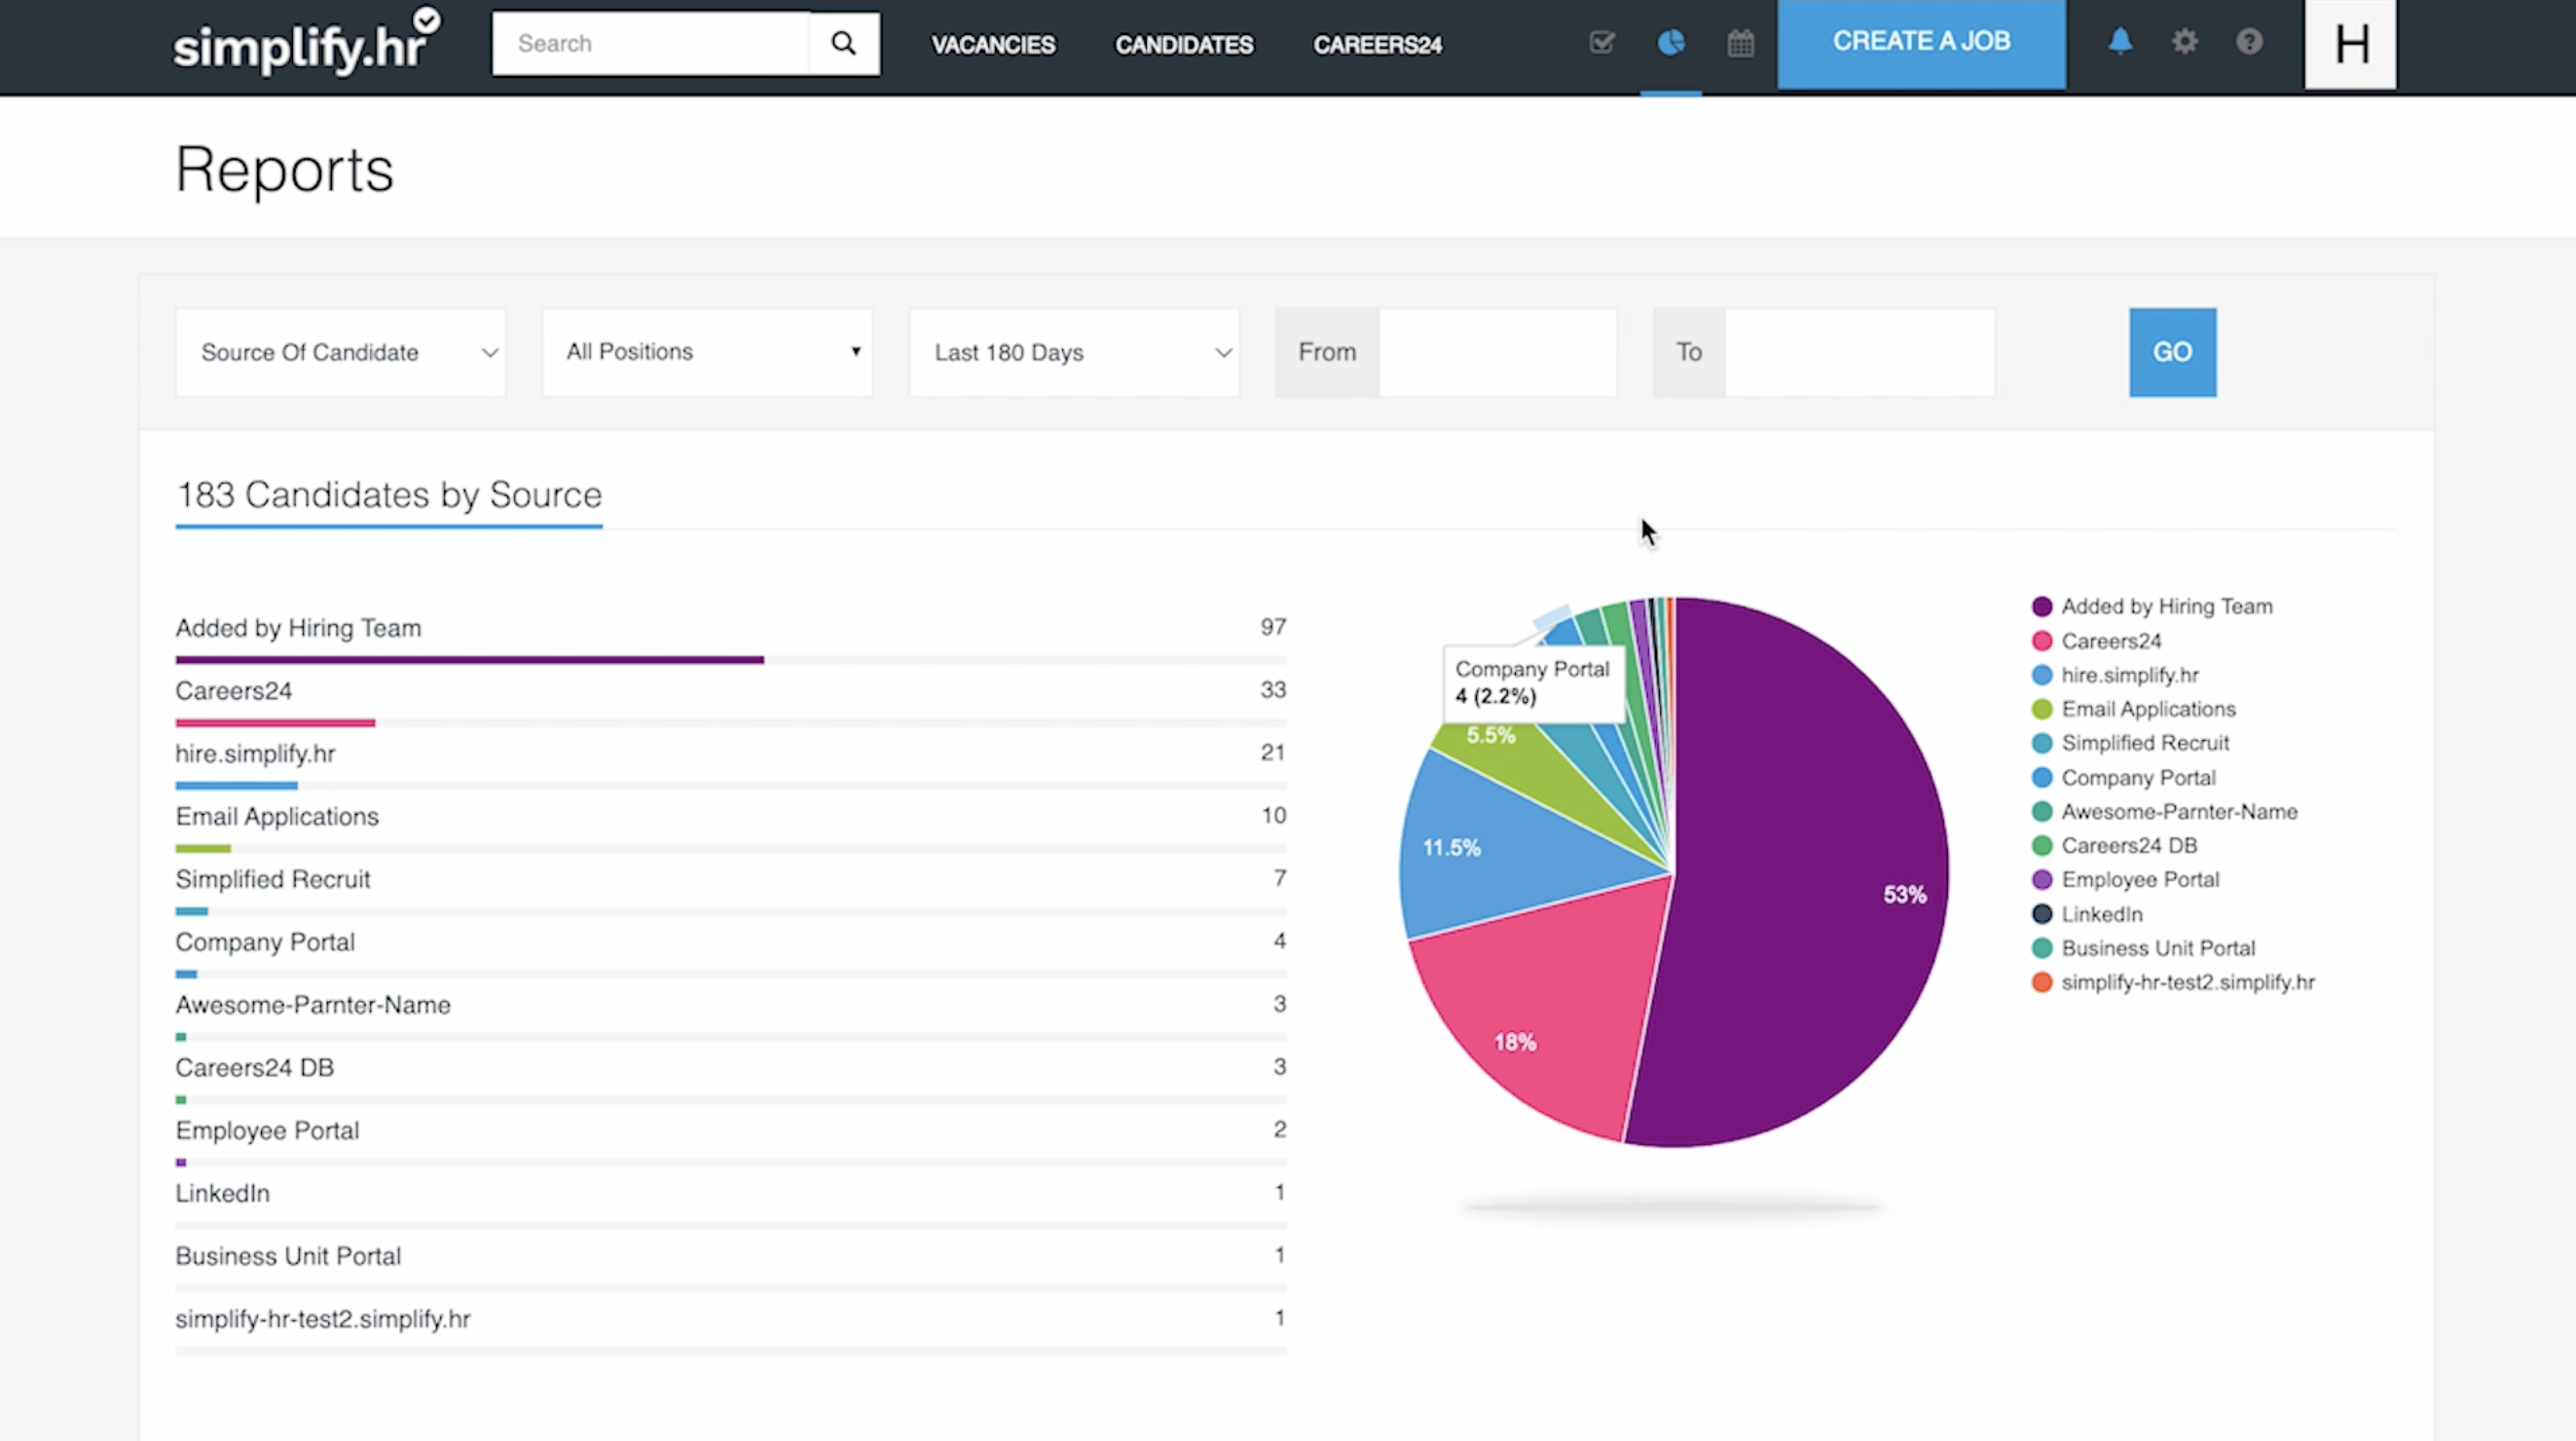The width and height of the screenshot is (2576, 1441).
Task: Open settings using the gear icon
Action: point(2185,41)
